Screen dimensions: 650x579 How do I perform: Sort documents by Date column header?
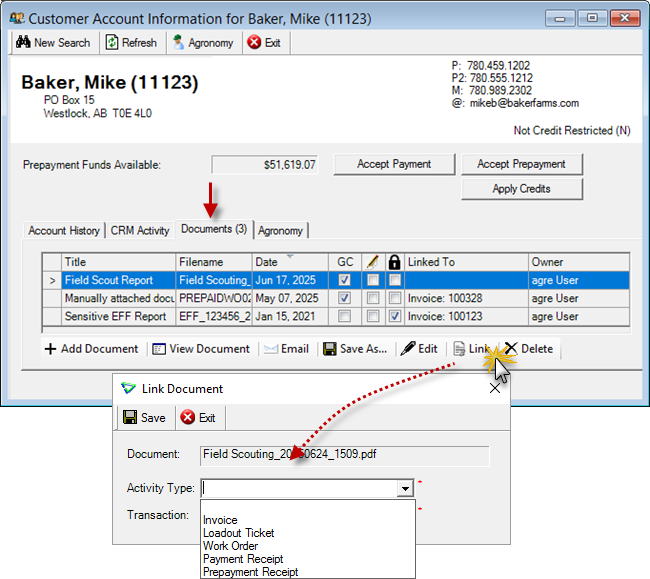[x=290, y=262]
